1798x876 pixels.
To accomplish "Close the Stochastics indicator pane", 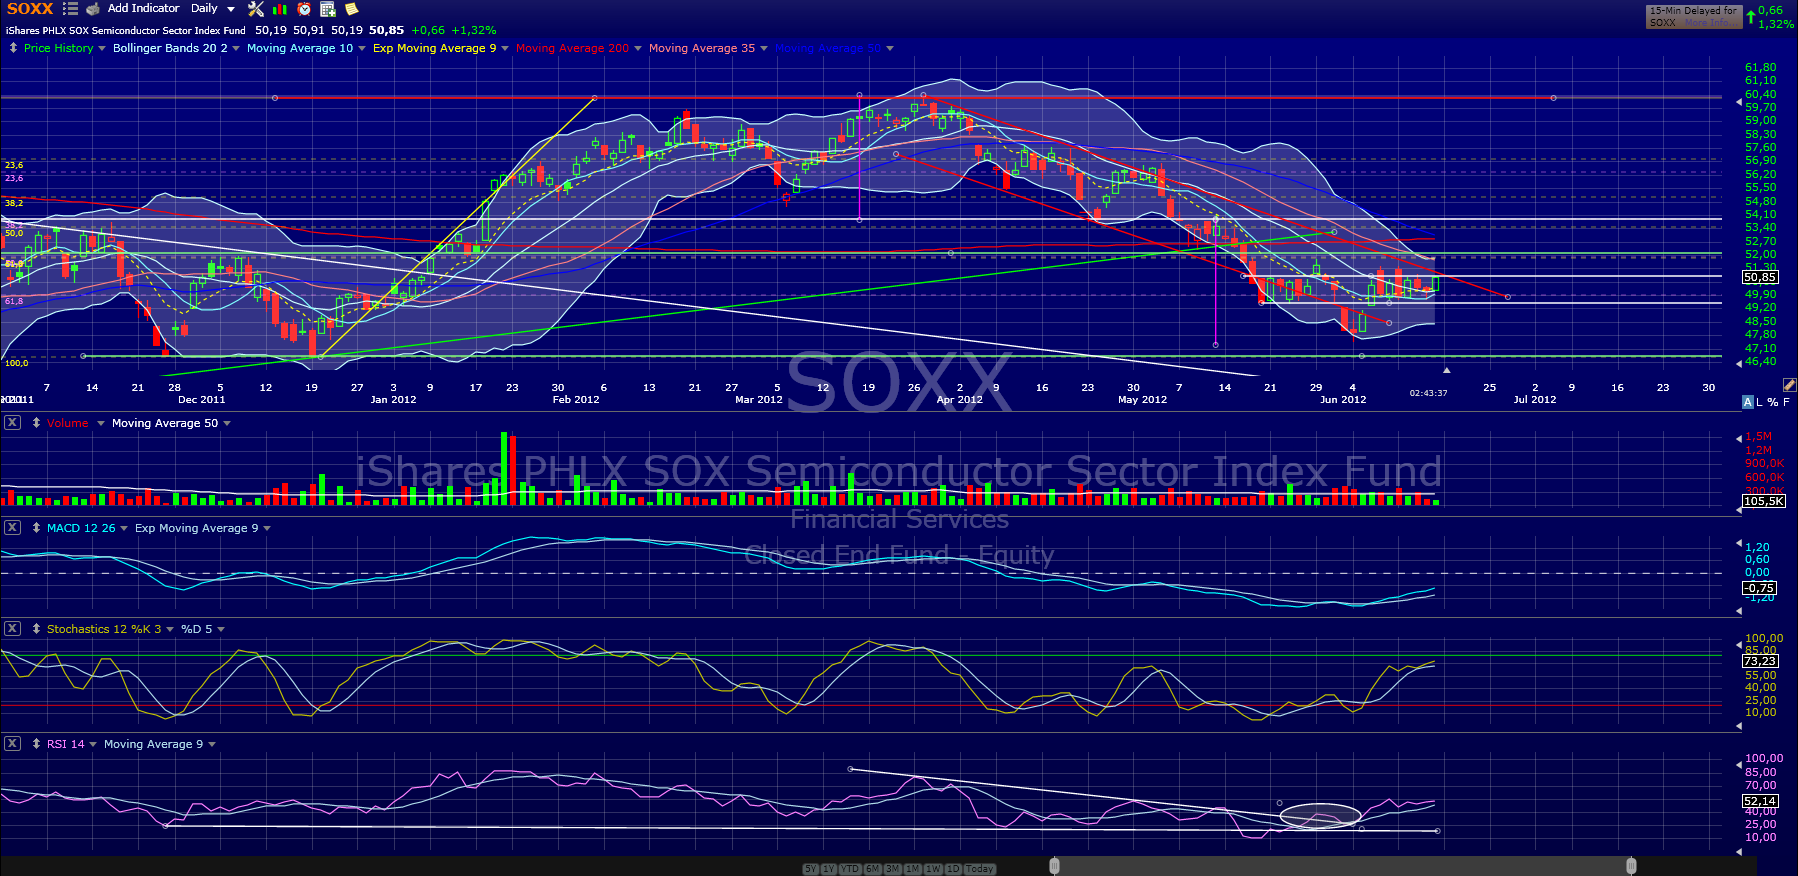I will (12, 629).
